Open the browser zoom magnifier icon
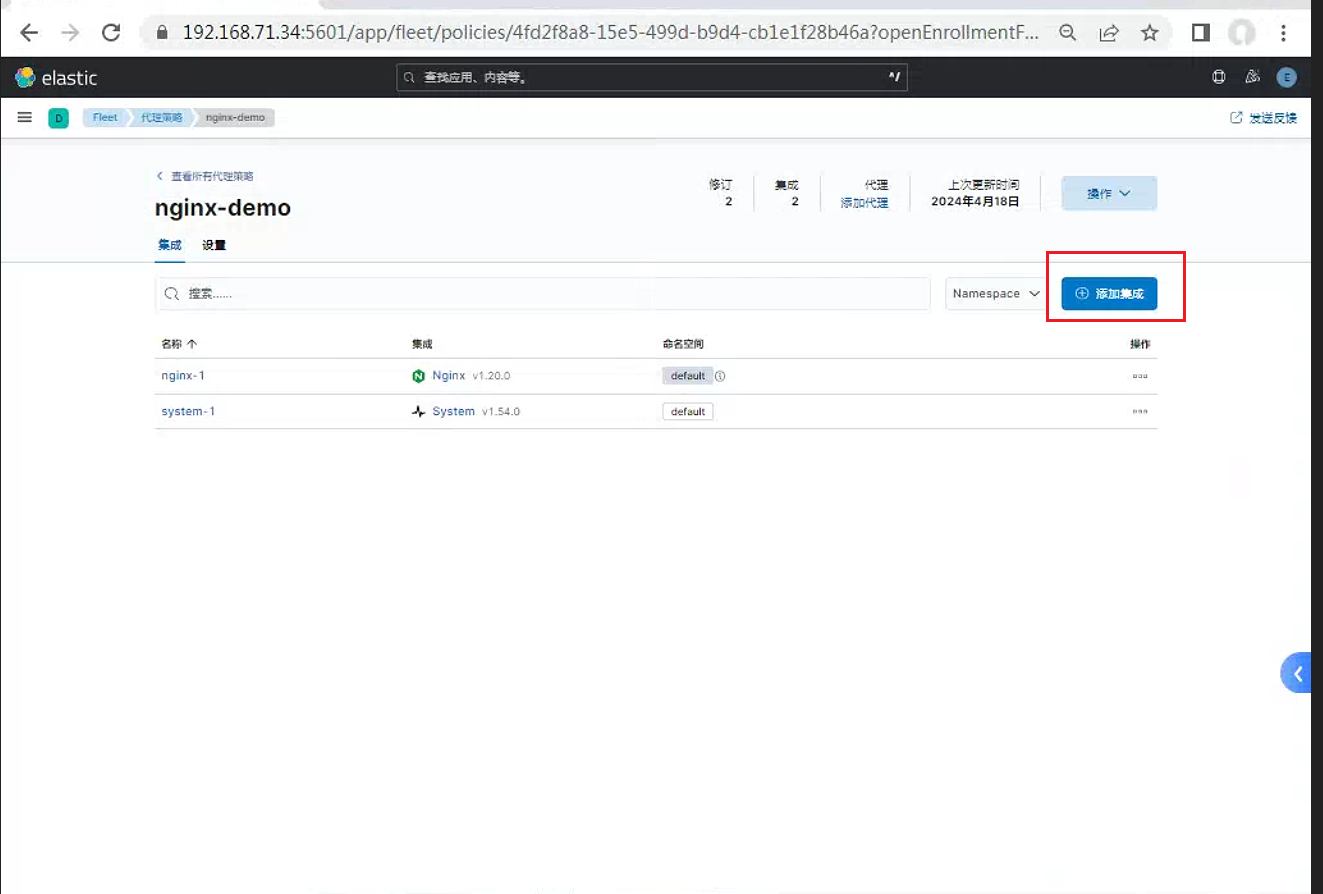 click(x=1068, y=33)
